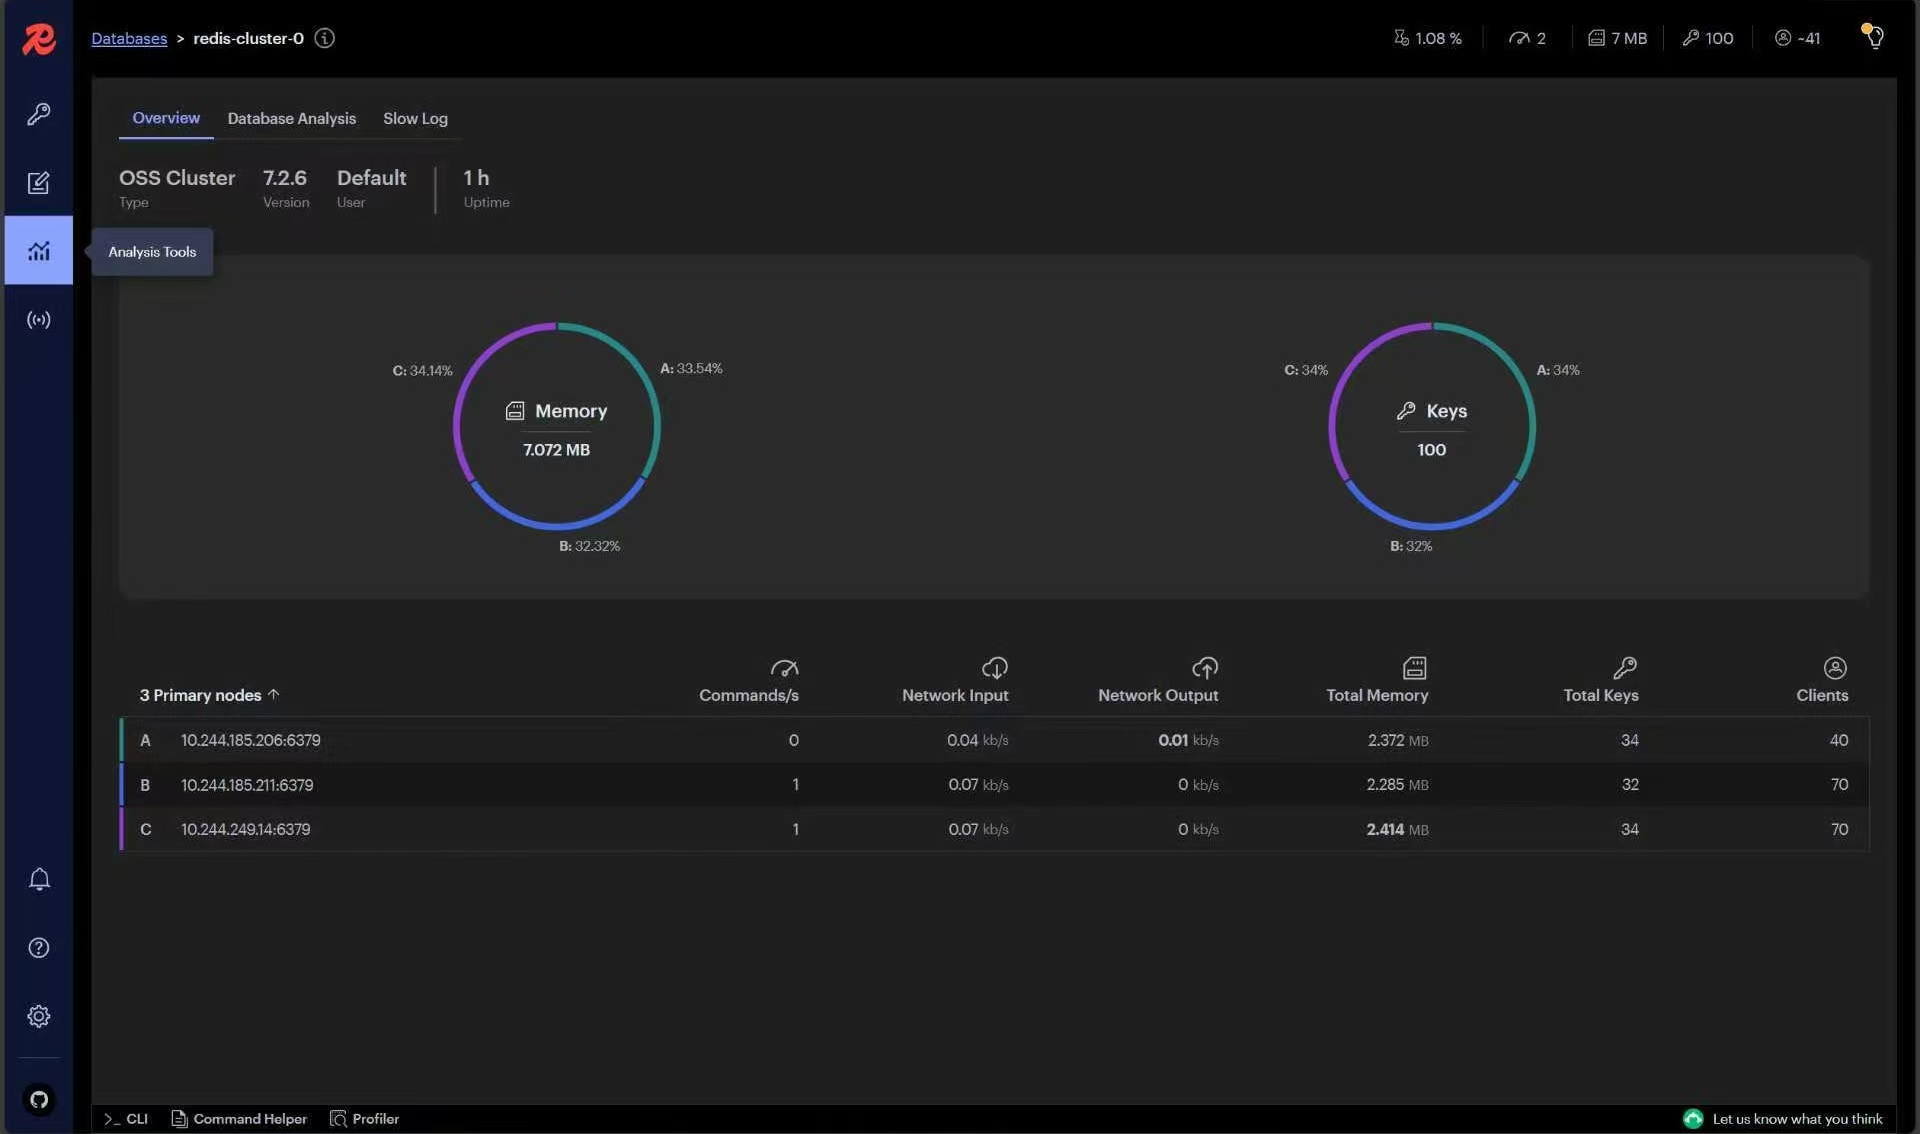Open the Workbench edit icon in sidebar
The image size is (1920, 1134).
tap(38, 182)
